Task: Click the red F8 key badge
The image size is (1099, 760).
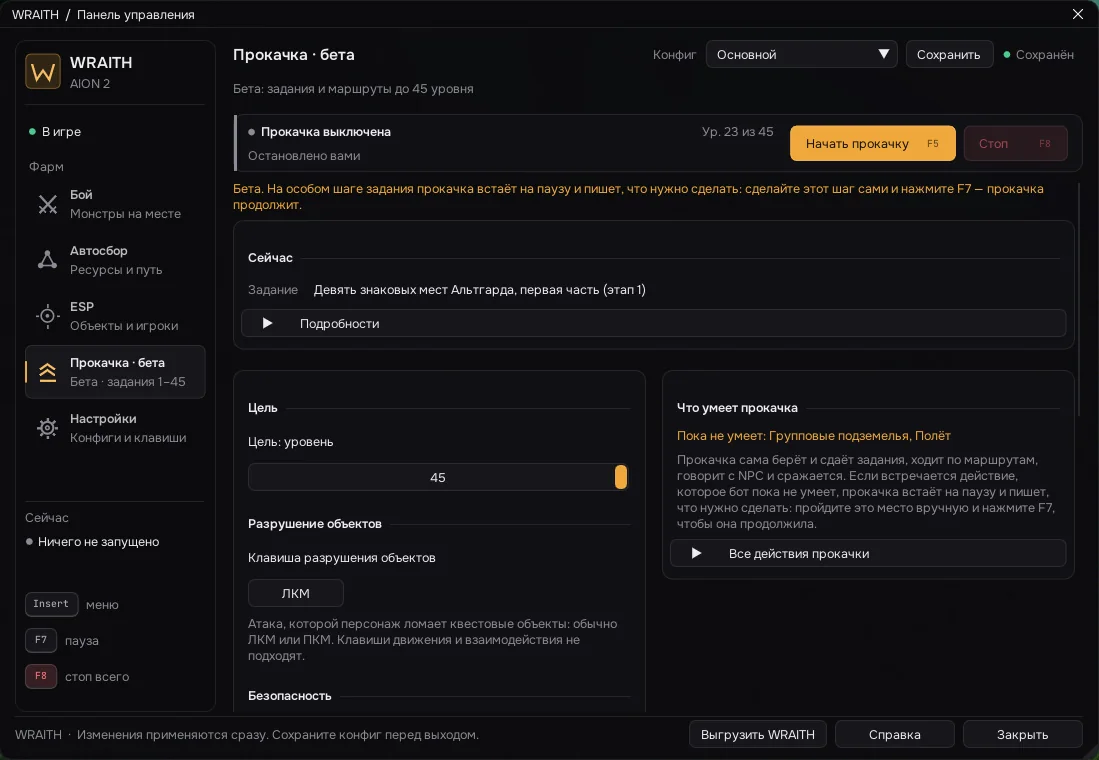Action: click(41, 677)
